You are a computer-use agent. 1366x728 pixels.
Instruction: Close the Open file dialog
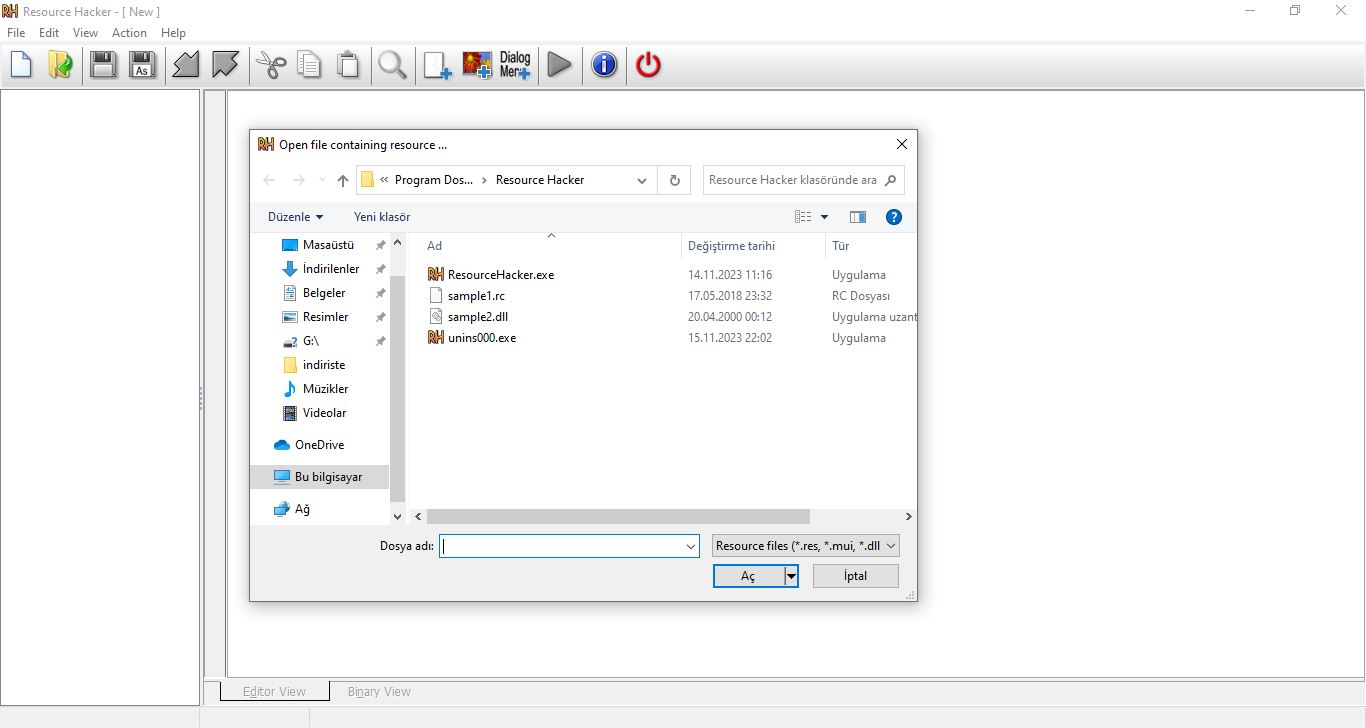[902, 145]
